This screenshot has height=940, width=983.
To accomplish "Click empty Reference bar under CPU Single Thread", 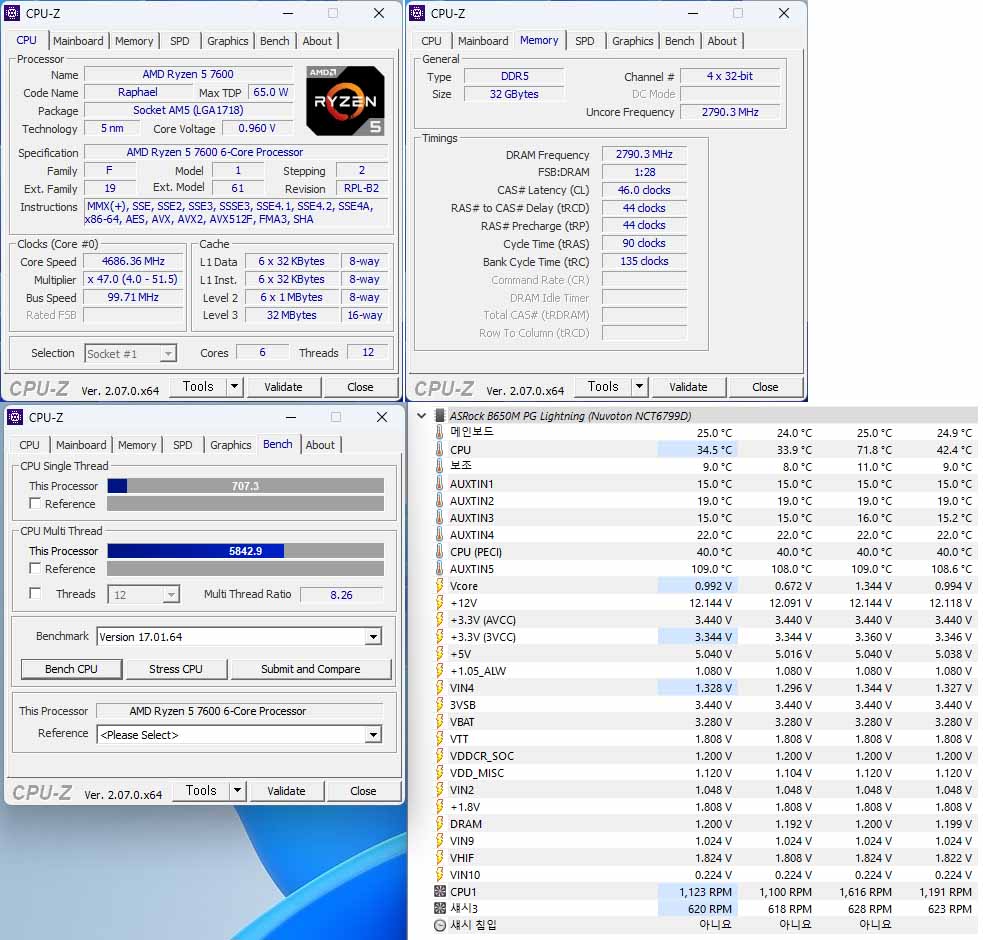I will (245, 504).
